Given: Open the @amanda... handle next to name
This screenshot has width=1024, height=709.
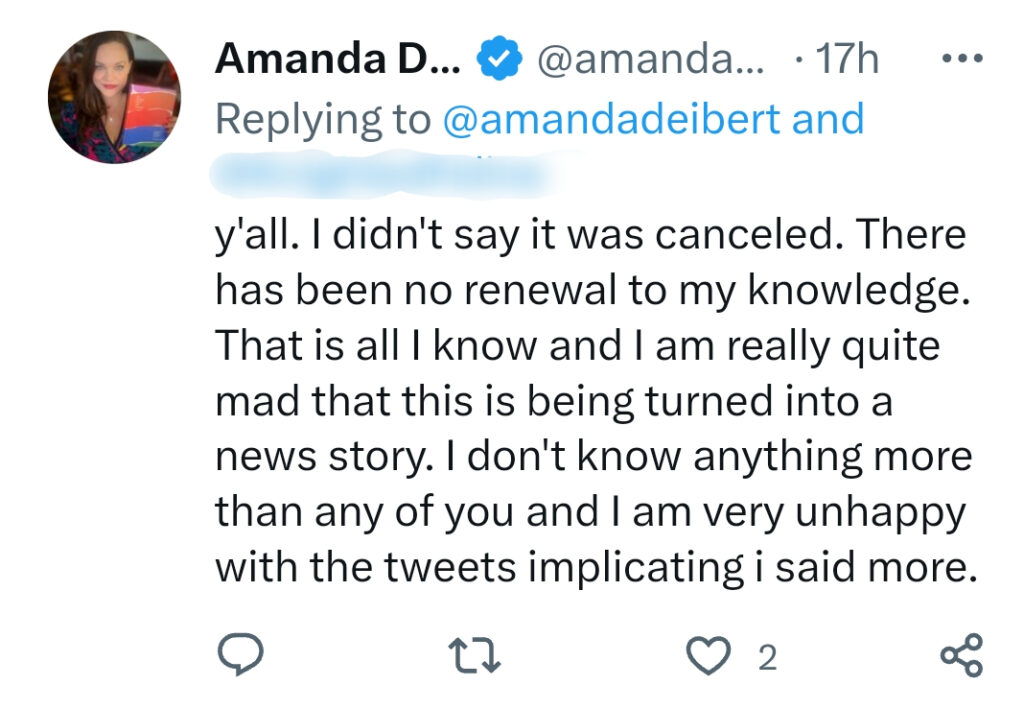Looking at the screenshot, I should (650, 61).
